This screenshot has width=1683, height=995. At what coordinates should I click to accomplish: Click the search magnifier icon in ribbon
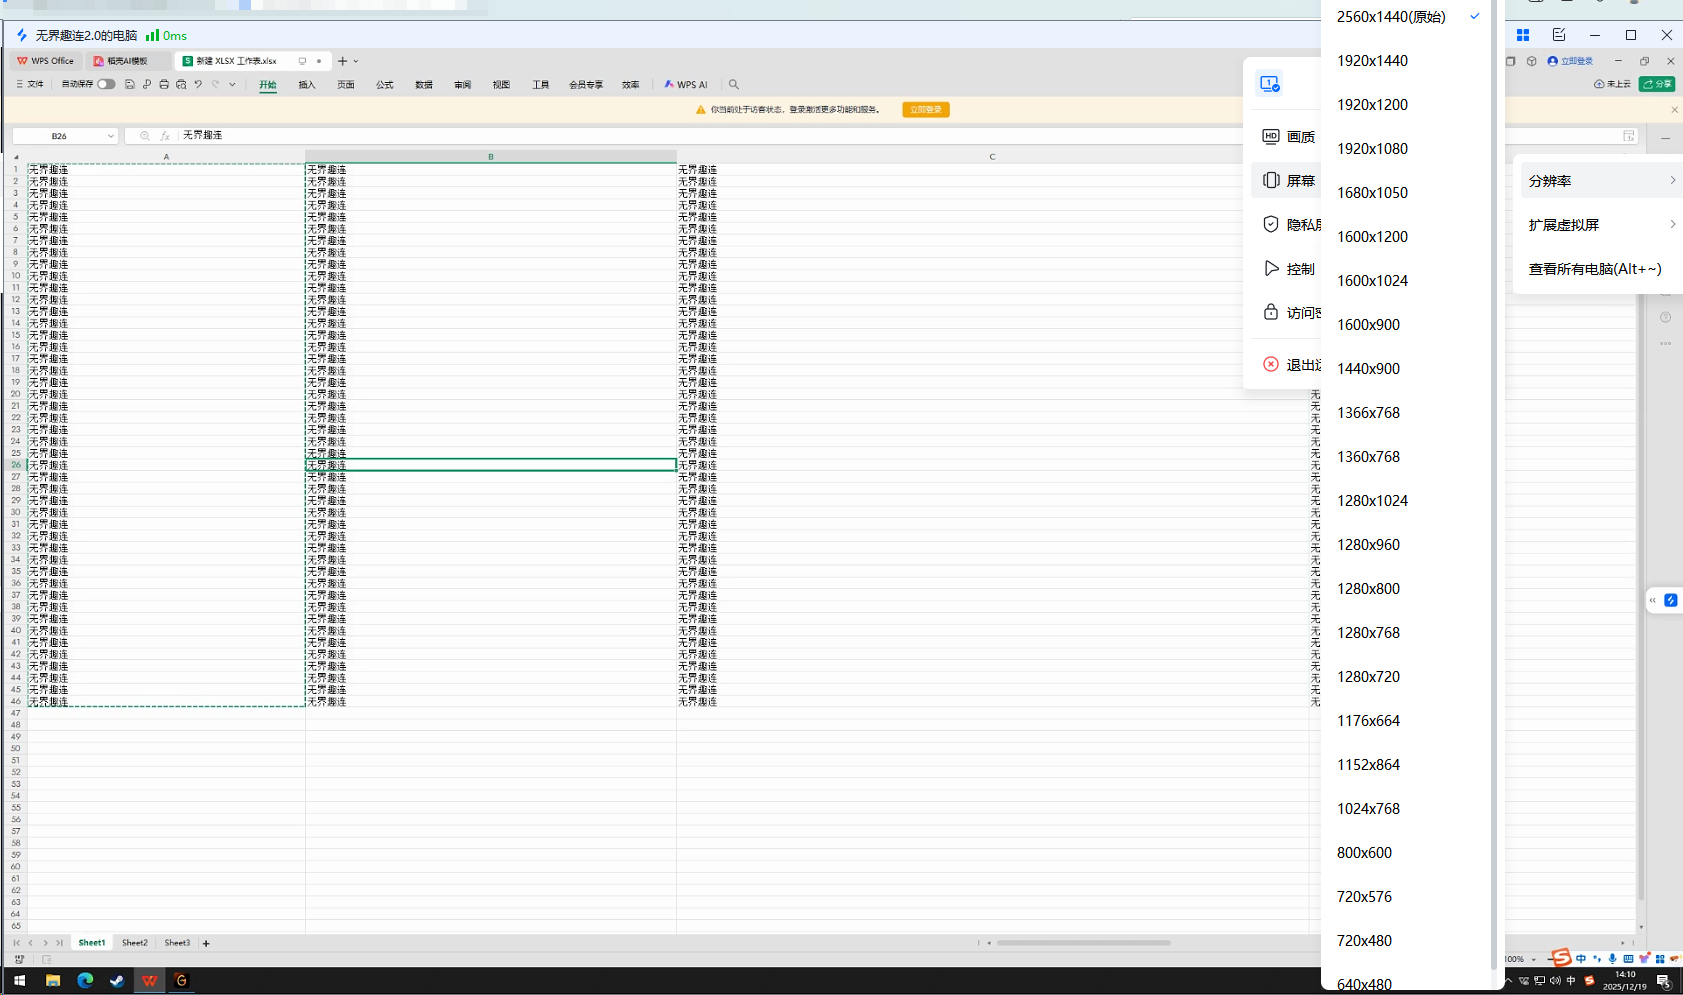click(x=734, y=85)
